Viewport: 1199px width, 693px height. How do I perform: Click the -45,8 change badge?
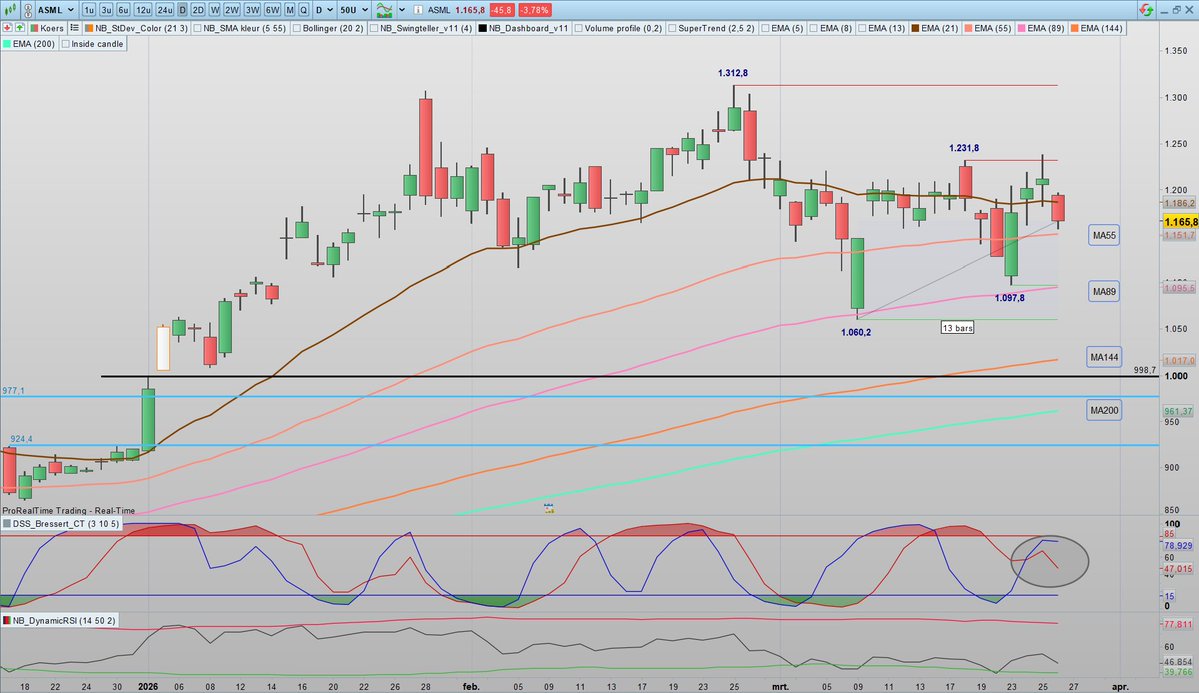coord(502,10)
